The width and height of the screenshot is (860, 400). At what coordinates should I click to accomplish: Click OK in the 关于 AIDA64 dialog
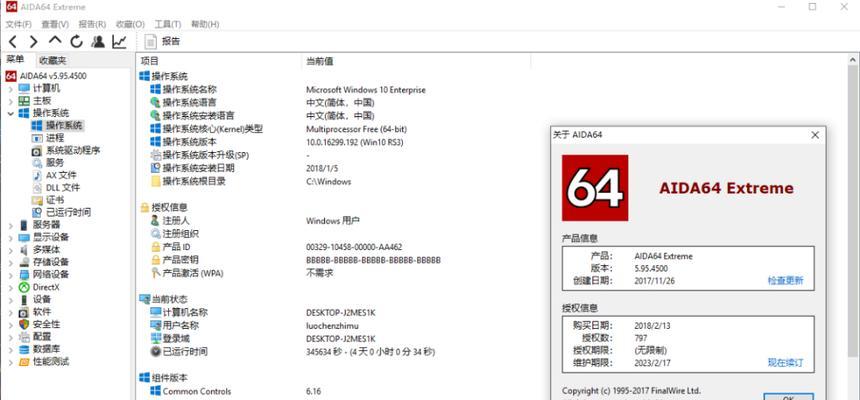tap(788, 396)
